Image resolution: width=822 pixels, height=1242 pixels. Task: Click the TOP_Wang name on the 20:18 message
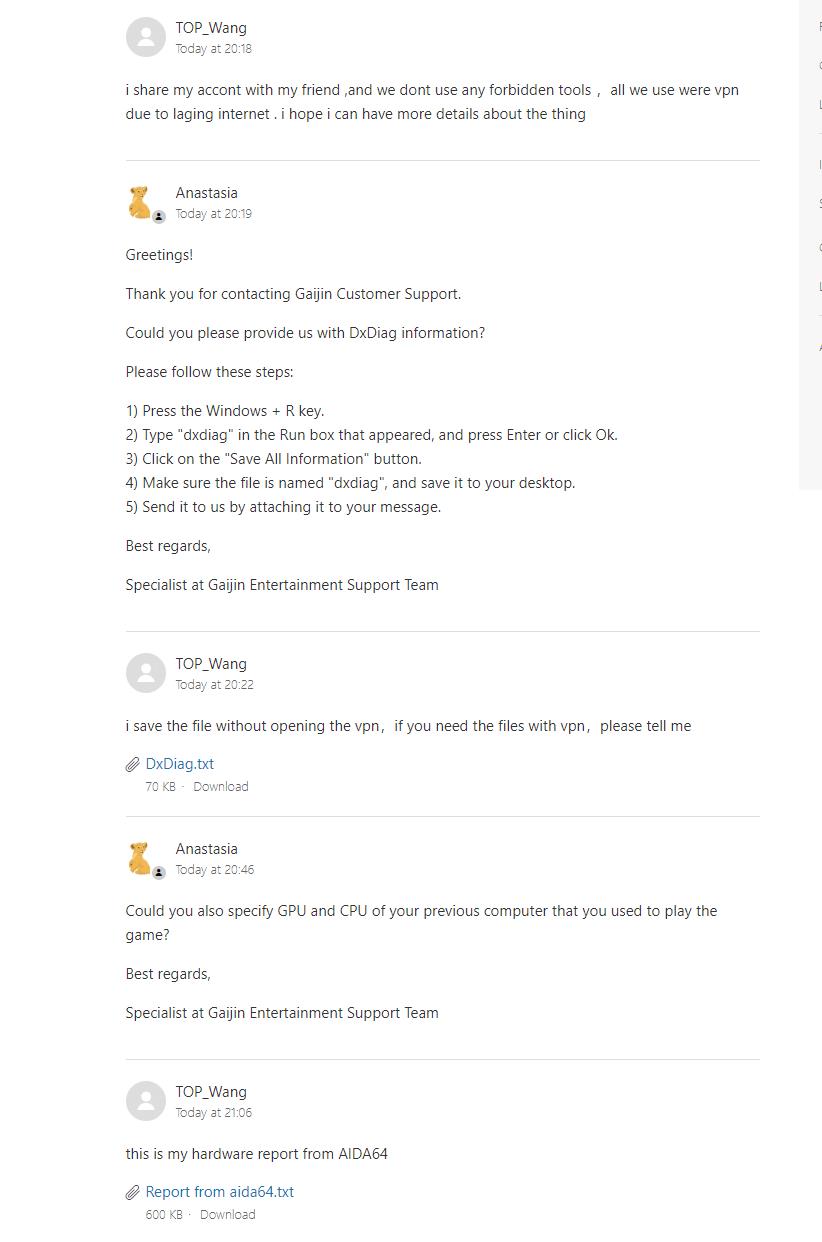click(x=211, y=28)
